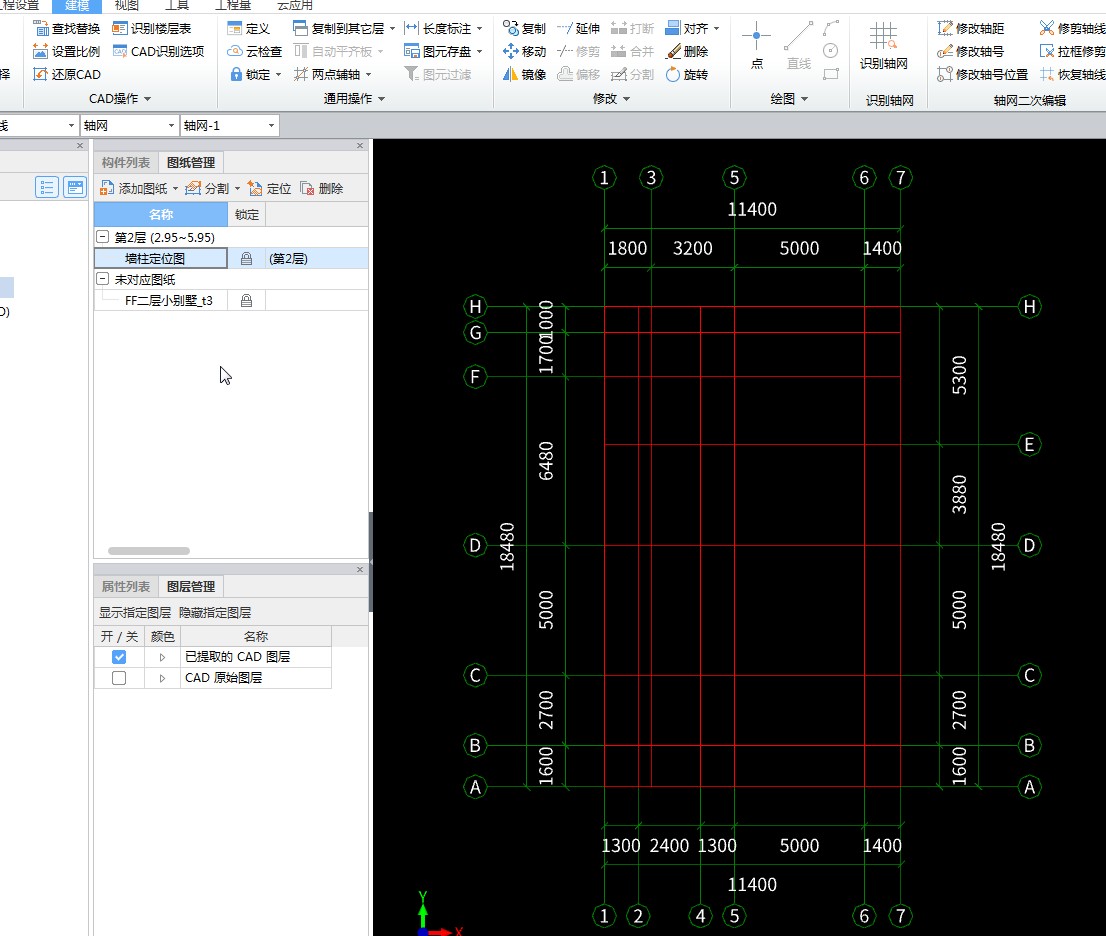Image resolution: width=1106 pixels, height=936 pixels.
Task: Select the 复制 copy tool
Action: tap(524, 28)
